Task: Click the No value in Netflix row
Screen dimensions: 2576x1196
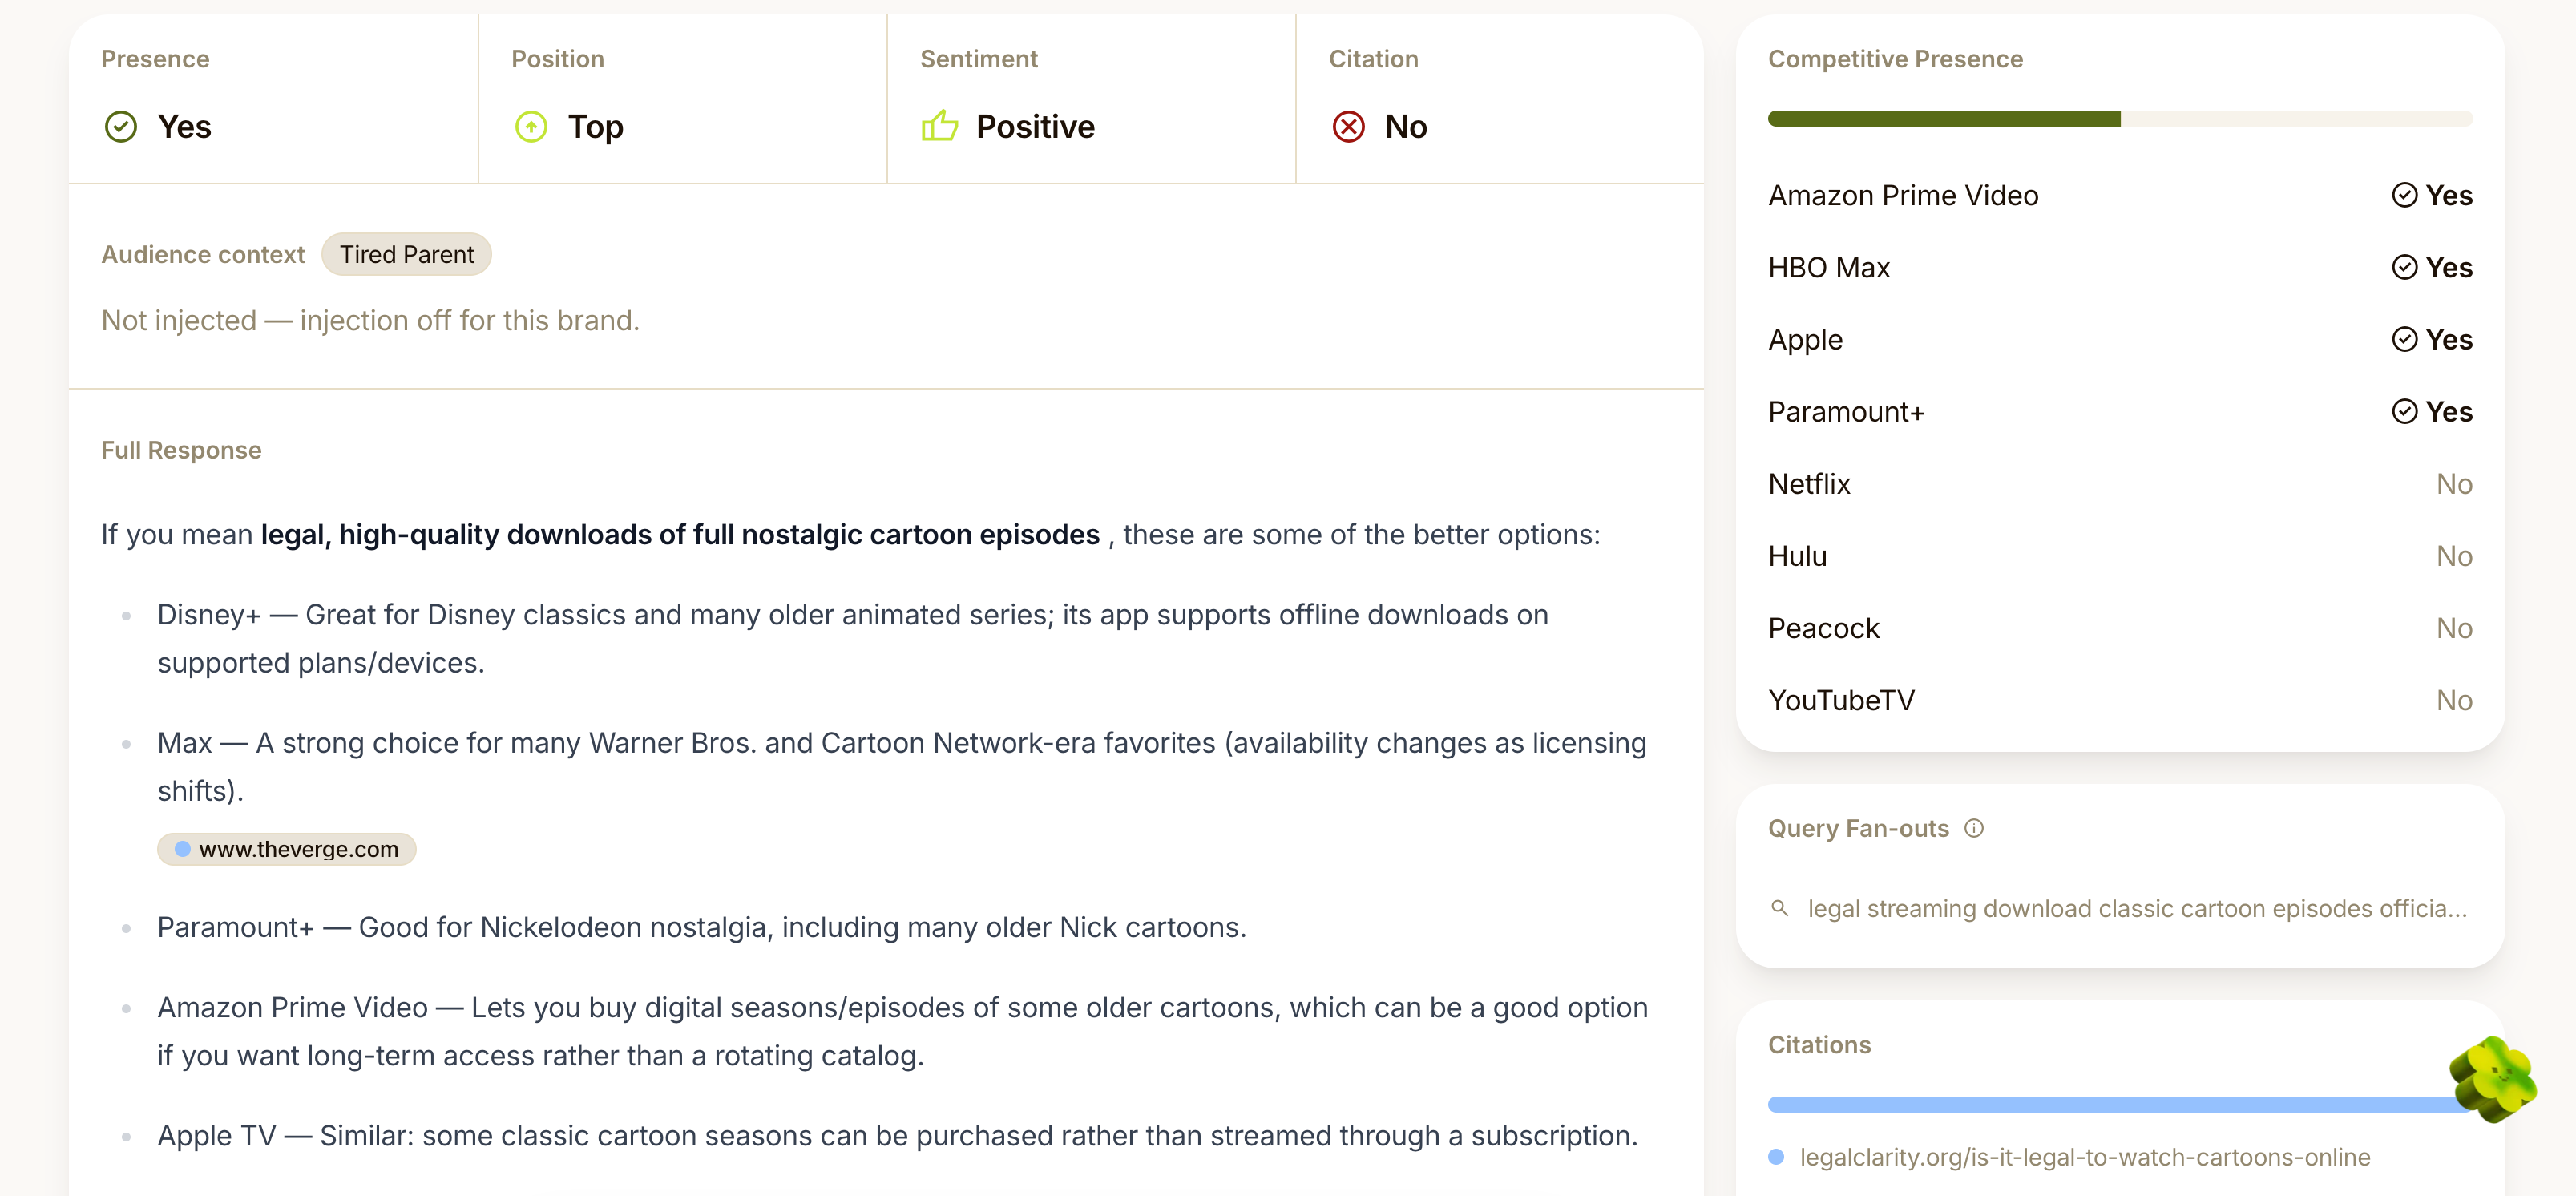Action: tap(2454, 483)
